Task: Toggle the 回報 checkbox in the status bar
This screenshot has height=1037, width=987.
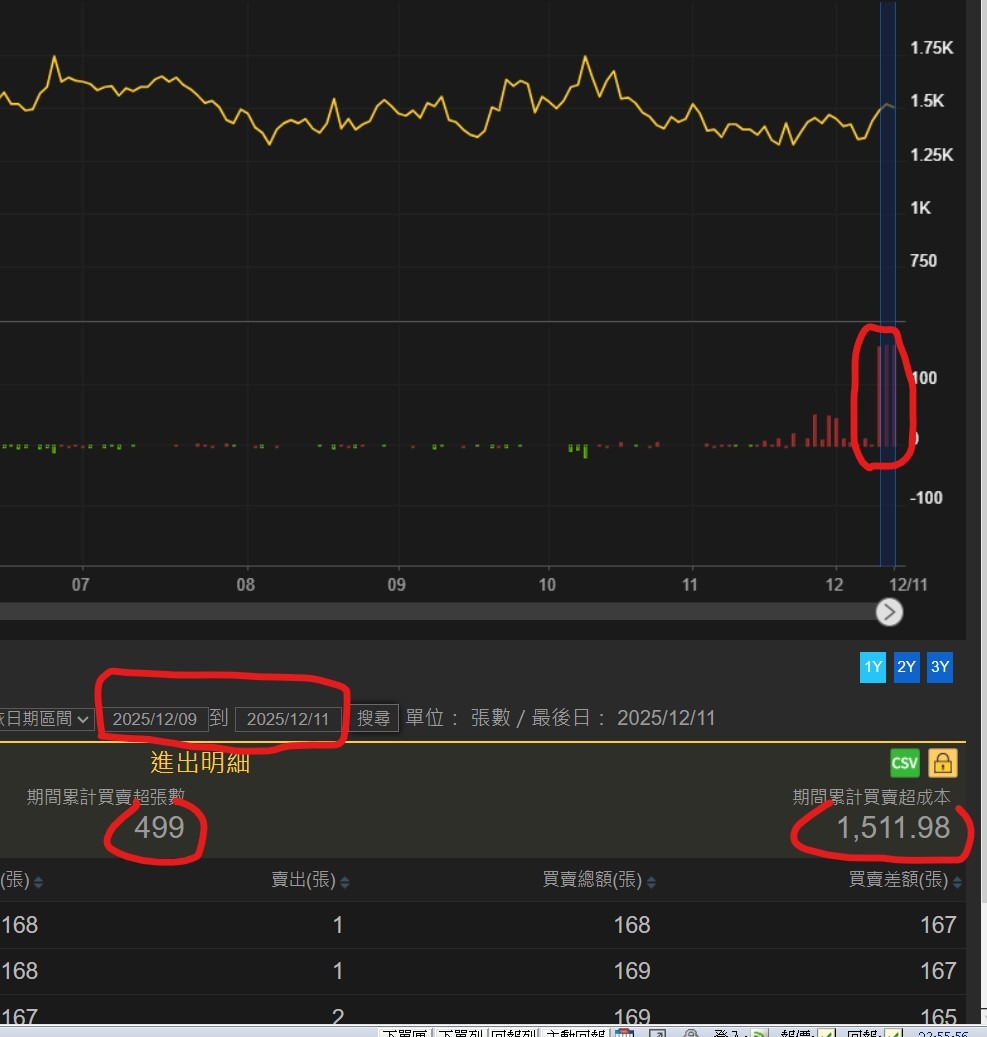Action: [893, 1032]
